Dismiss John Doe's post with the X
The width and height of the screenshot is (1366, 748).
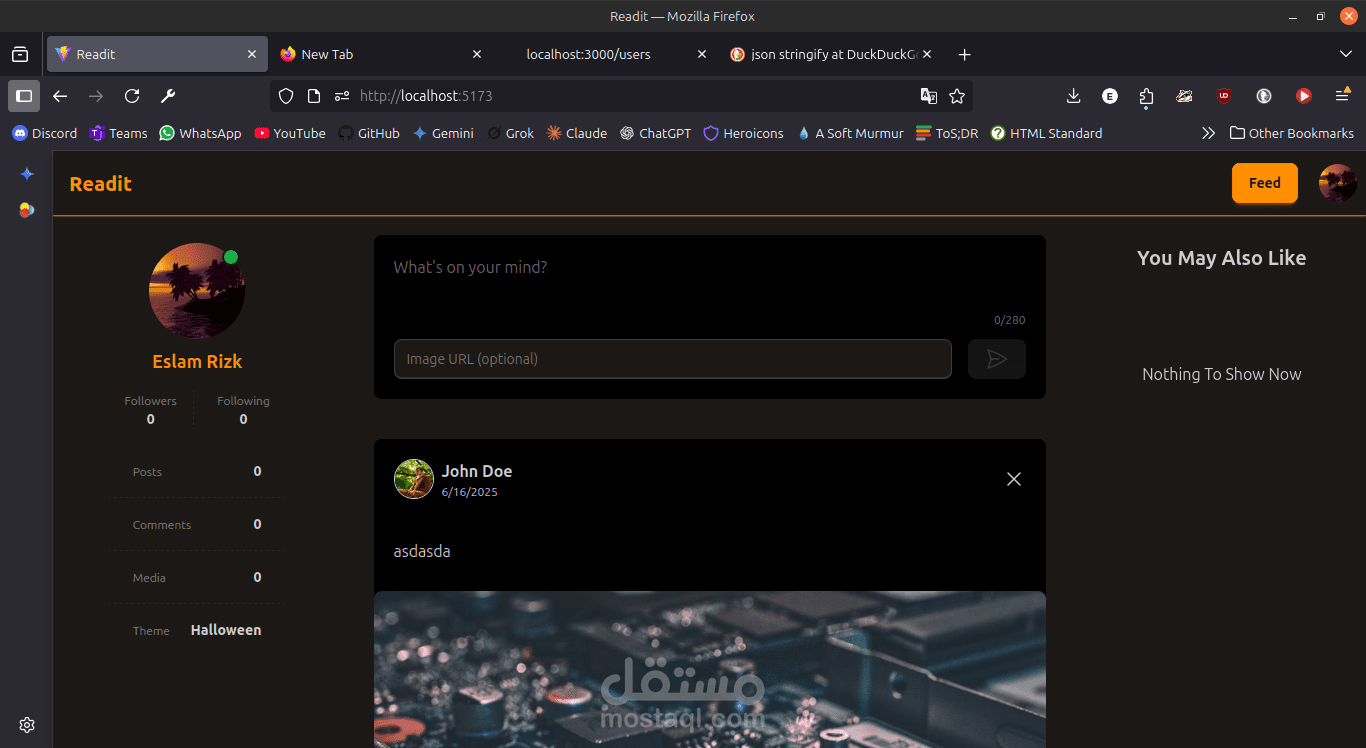pyautogui.click(x=1014, y=479)
